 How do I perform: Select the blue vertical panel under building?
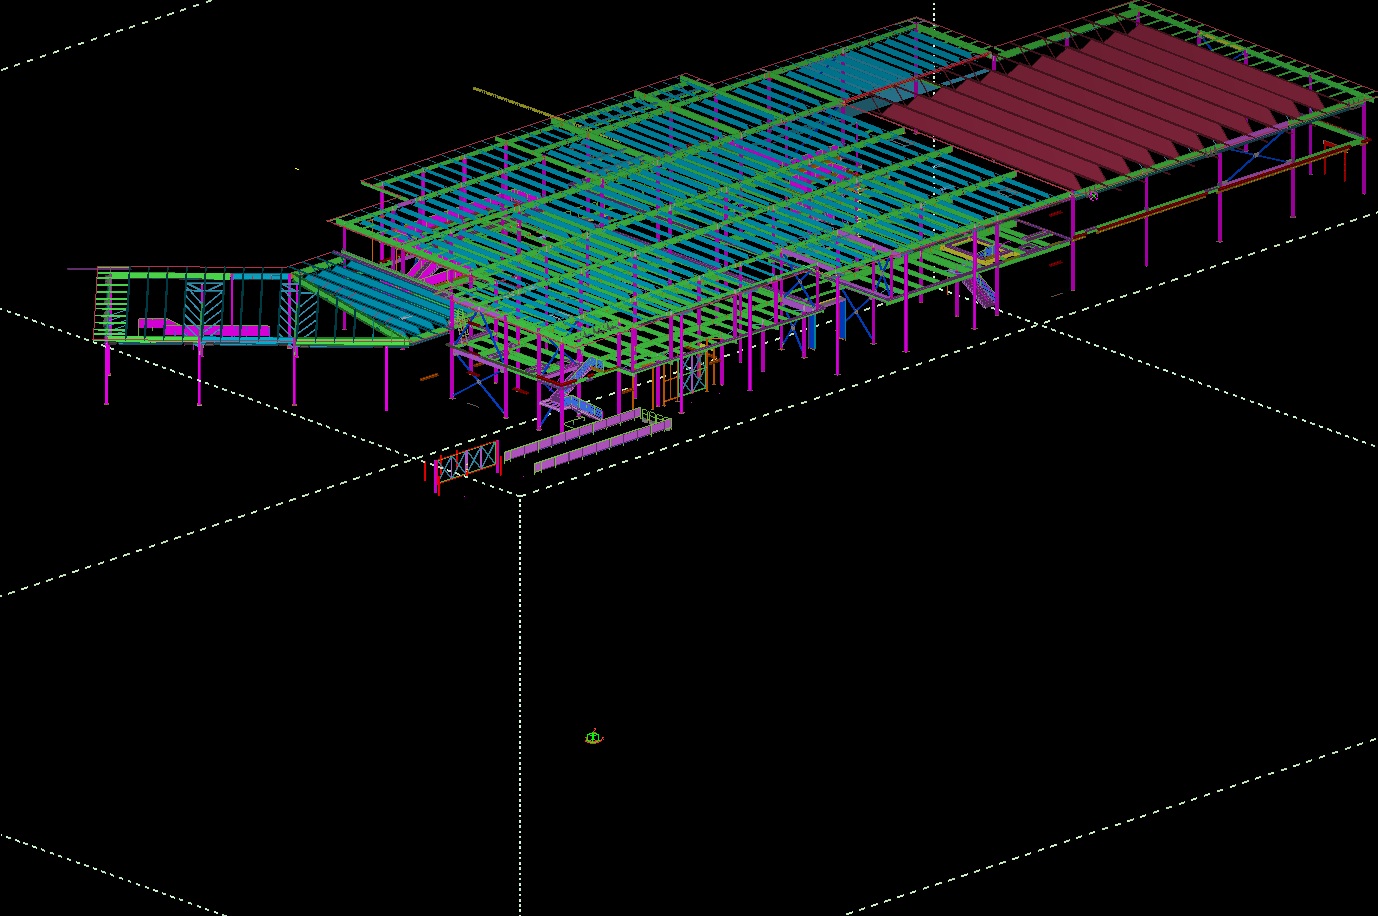[x=841, y=319]
